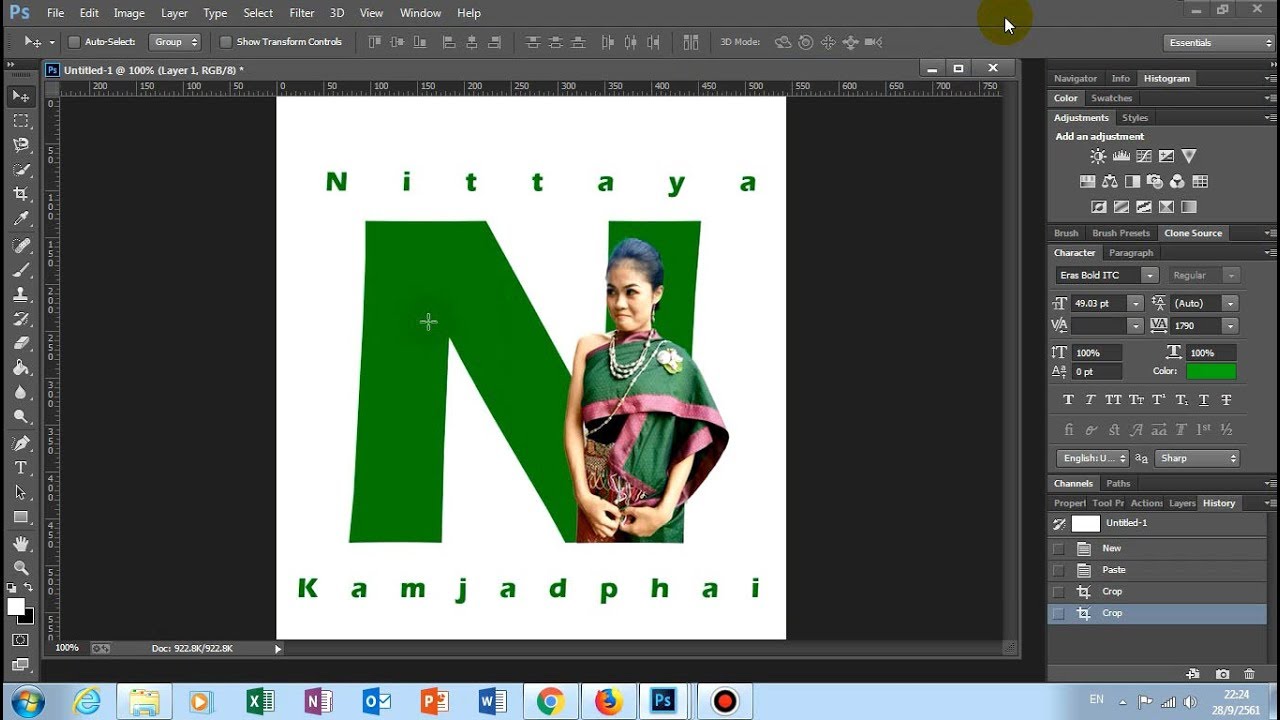The width and height of the screenshot is (1280, 720).
Task: Set history brush source for Untitled-1 snapshot
Action: coord(1058,524)
